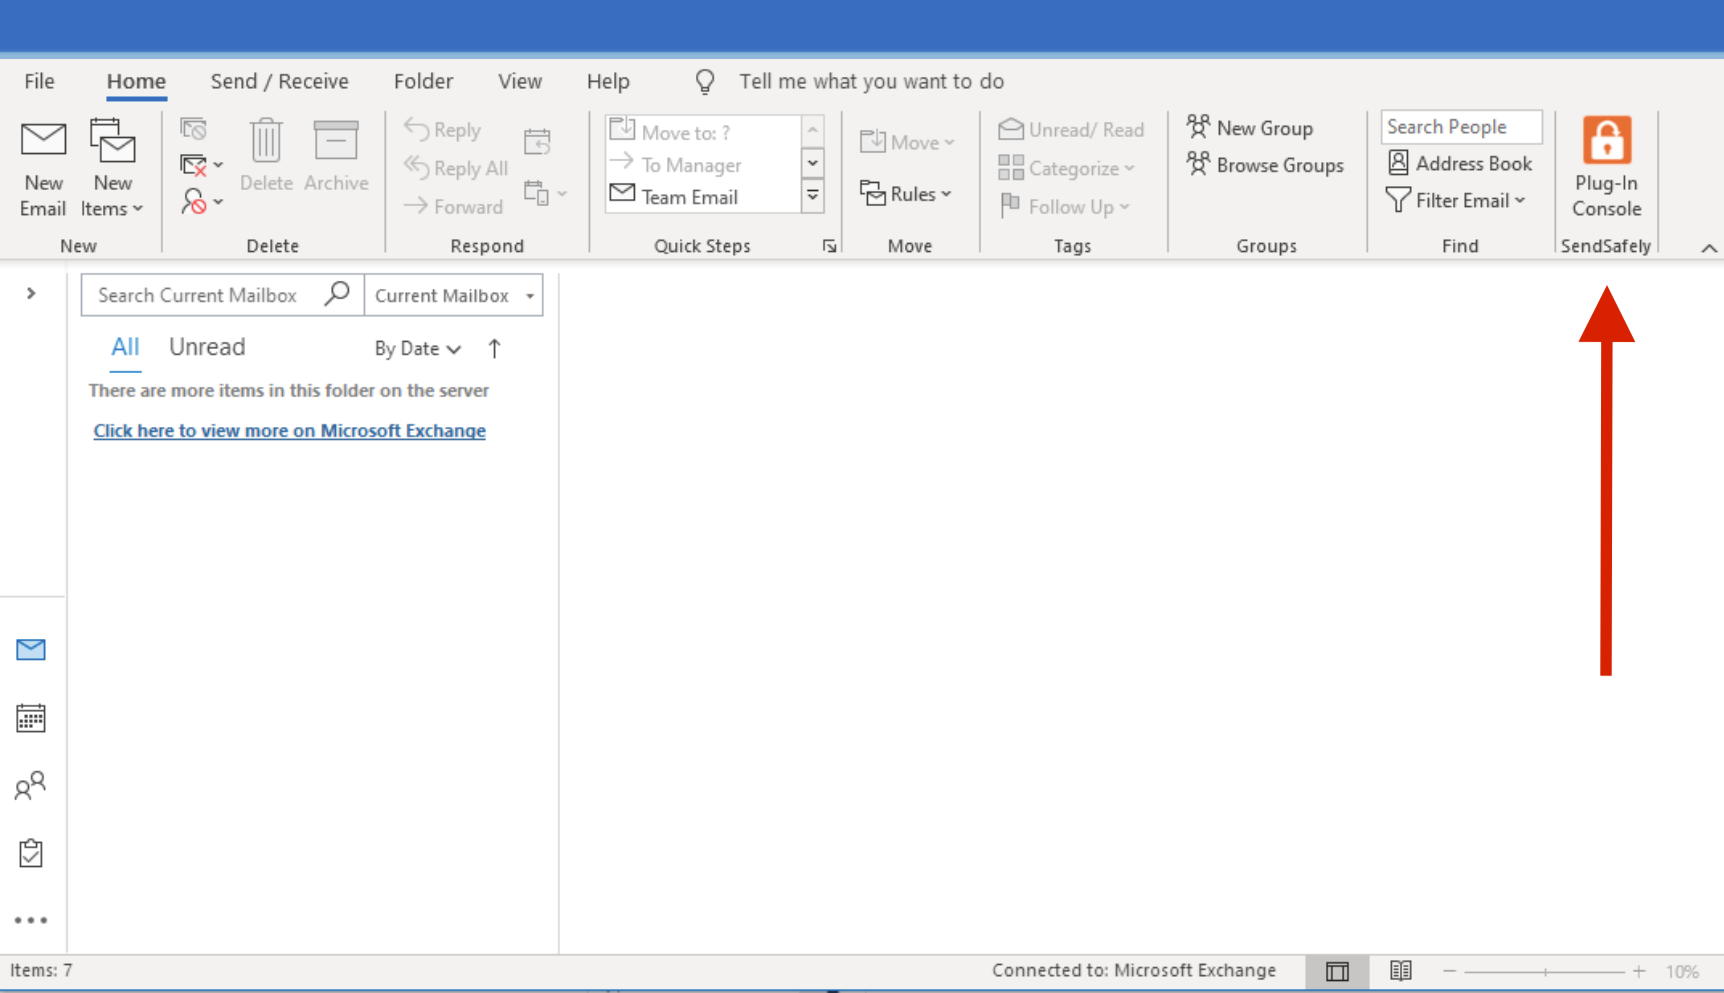Image resolution: width=1724 pixels, height=993 pixels.
Task: Open the Calendar navigation icon
Action: 31,718
